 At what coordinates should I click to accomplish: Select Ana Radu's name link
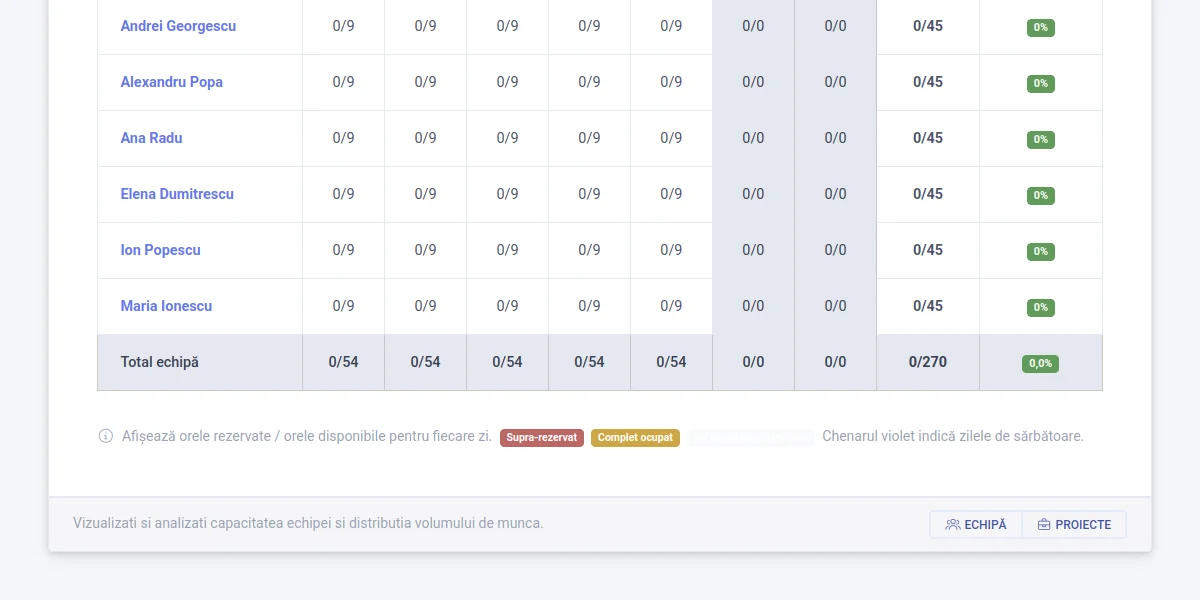151,138
